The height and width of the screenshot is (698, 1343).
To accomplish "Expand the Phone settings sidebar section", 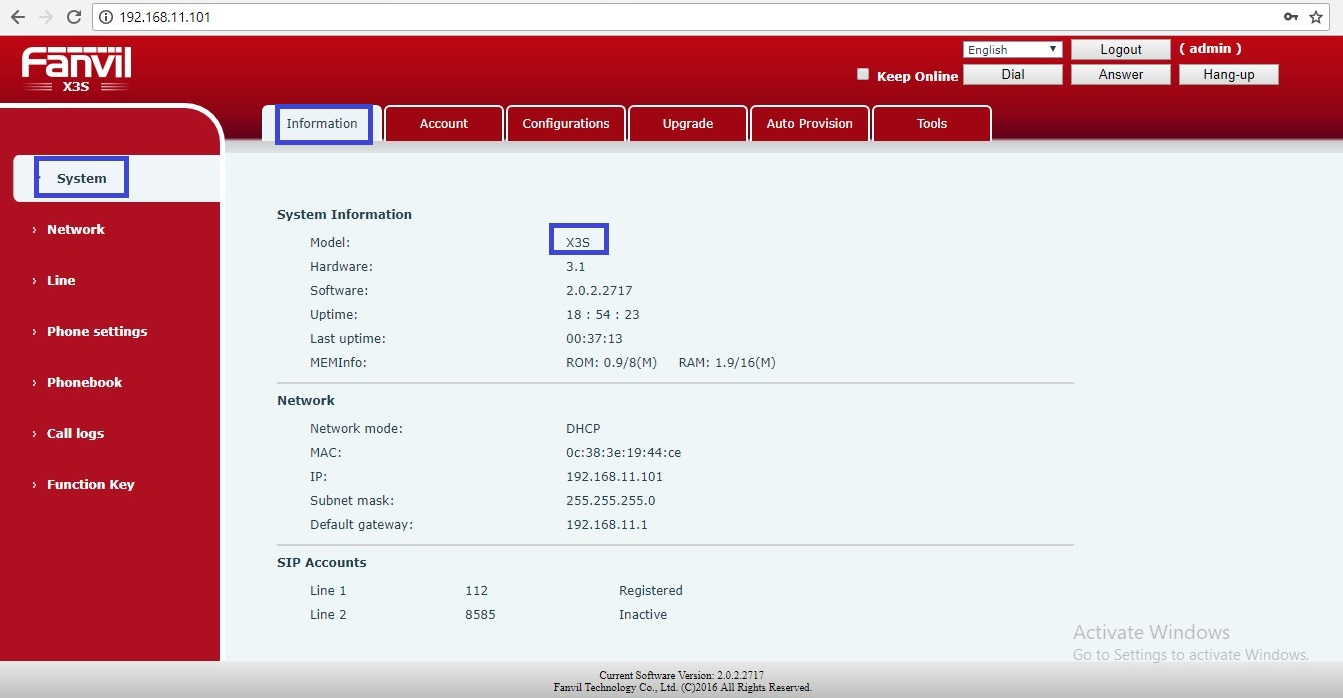I will point(96,331).
